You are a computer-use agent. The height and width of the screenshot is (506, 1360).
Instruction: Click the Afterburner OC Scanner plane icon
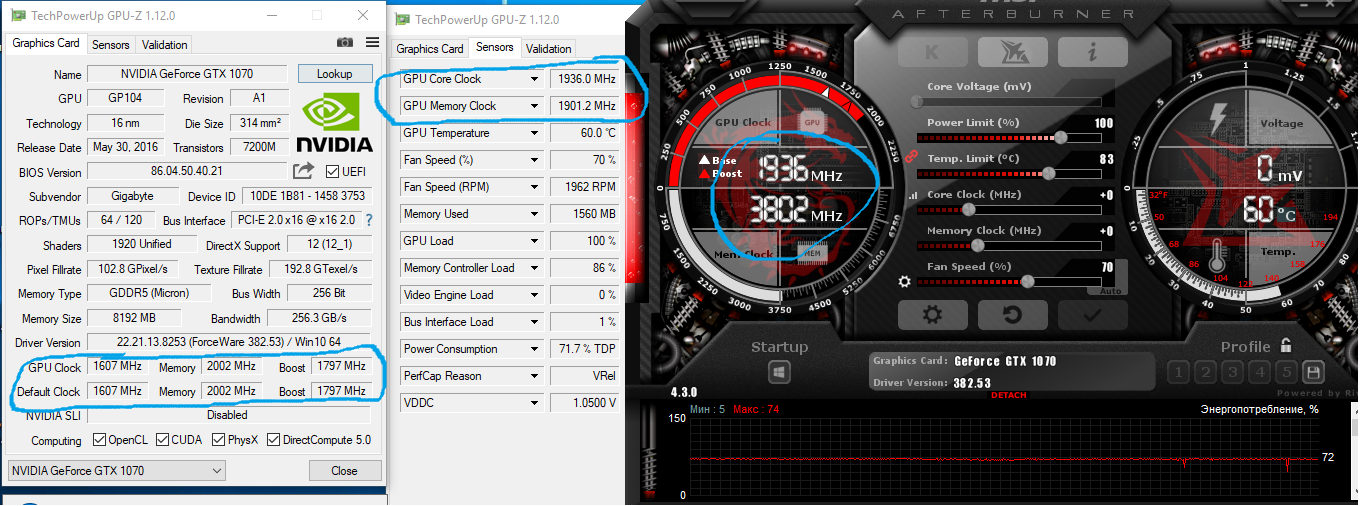pyautogui.click(x=1013, y=53)
